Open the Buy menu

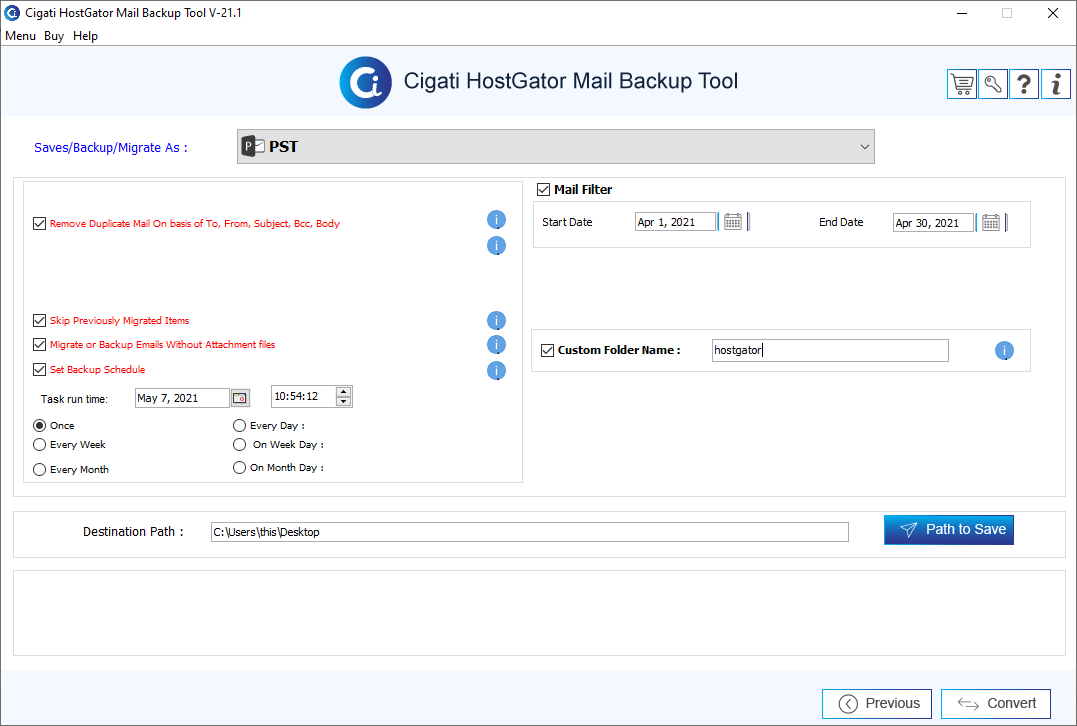pyautogui.click(x=54, y=36)
